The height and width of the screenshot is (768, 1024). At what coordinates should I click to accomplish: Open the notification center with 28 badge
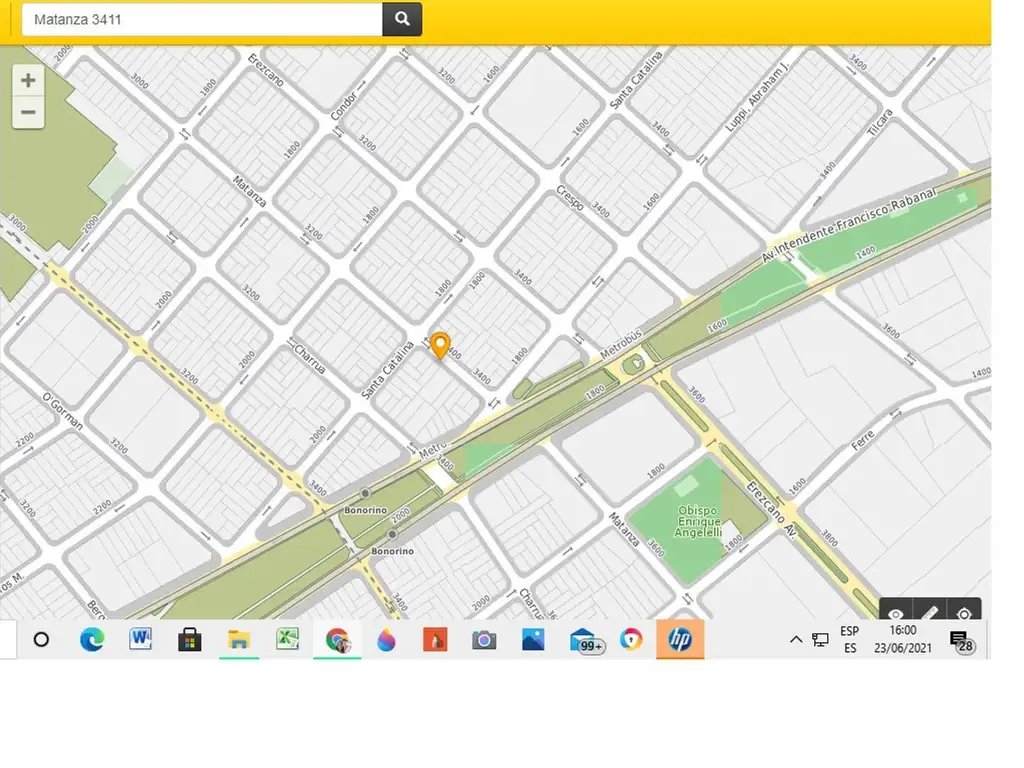960,641
